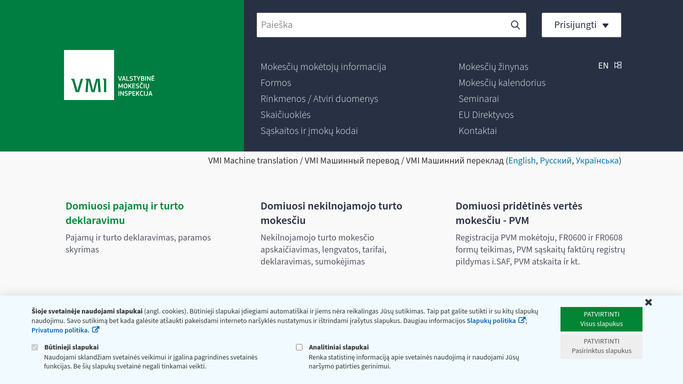Viewport: 683px width, 384px height.
Task: Click the search magnifier icon
Action: [x=515, y=25]
